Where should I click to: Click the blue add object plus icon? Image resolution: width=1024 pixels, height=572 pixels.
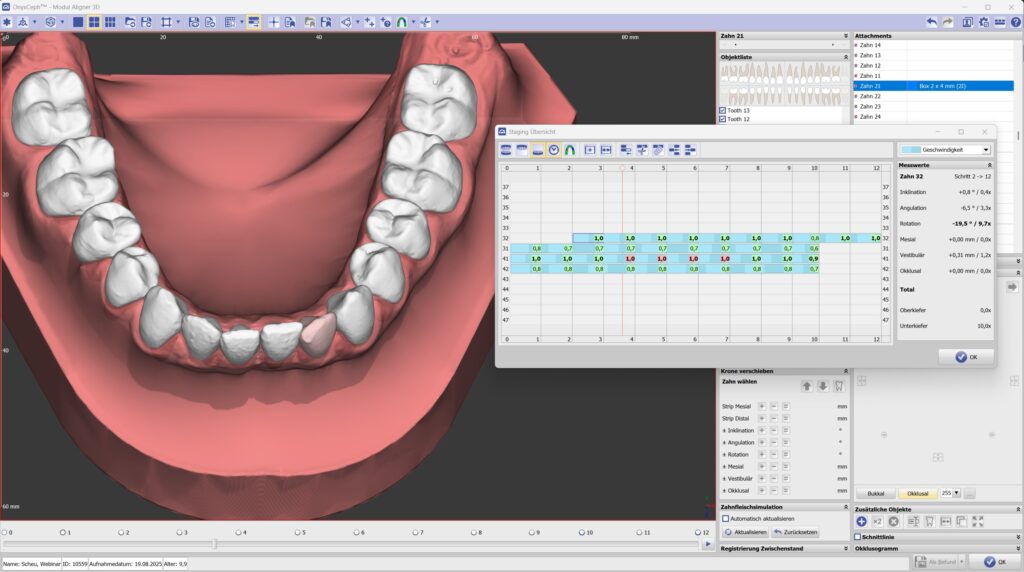pyautogui.click(x=861, y=521)
